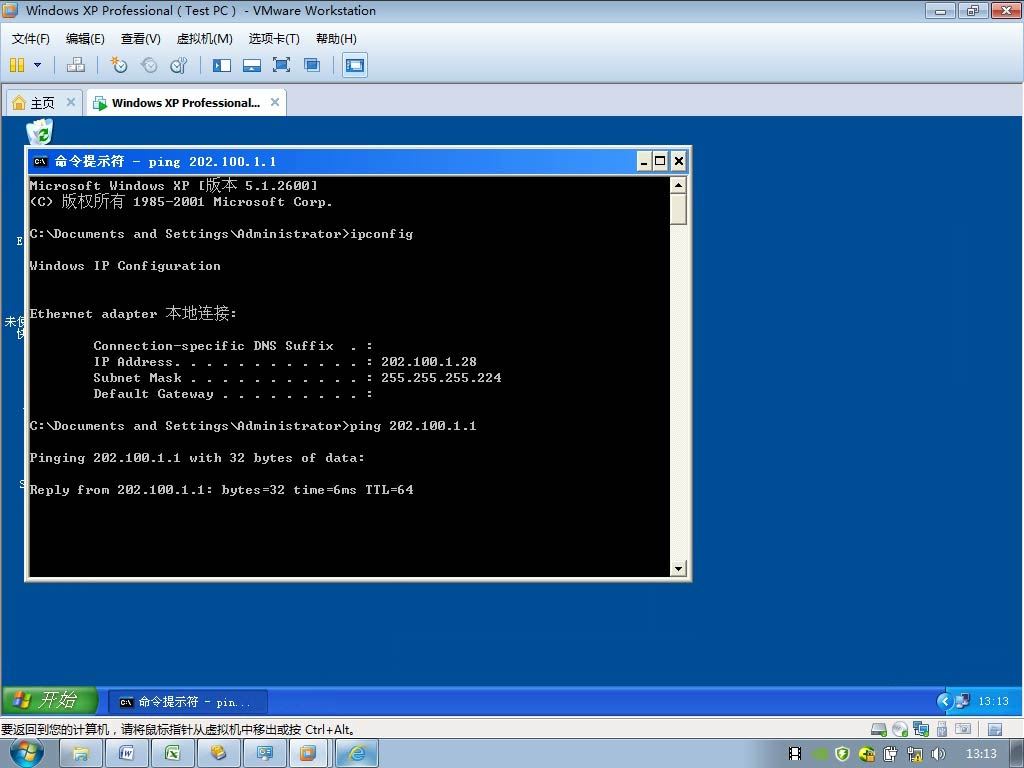Screen dimensions: 1024x768
Task: Click the scroll down arrow in command prompt
Action: (x=679, y=569)
